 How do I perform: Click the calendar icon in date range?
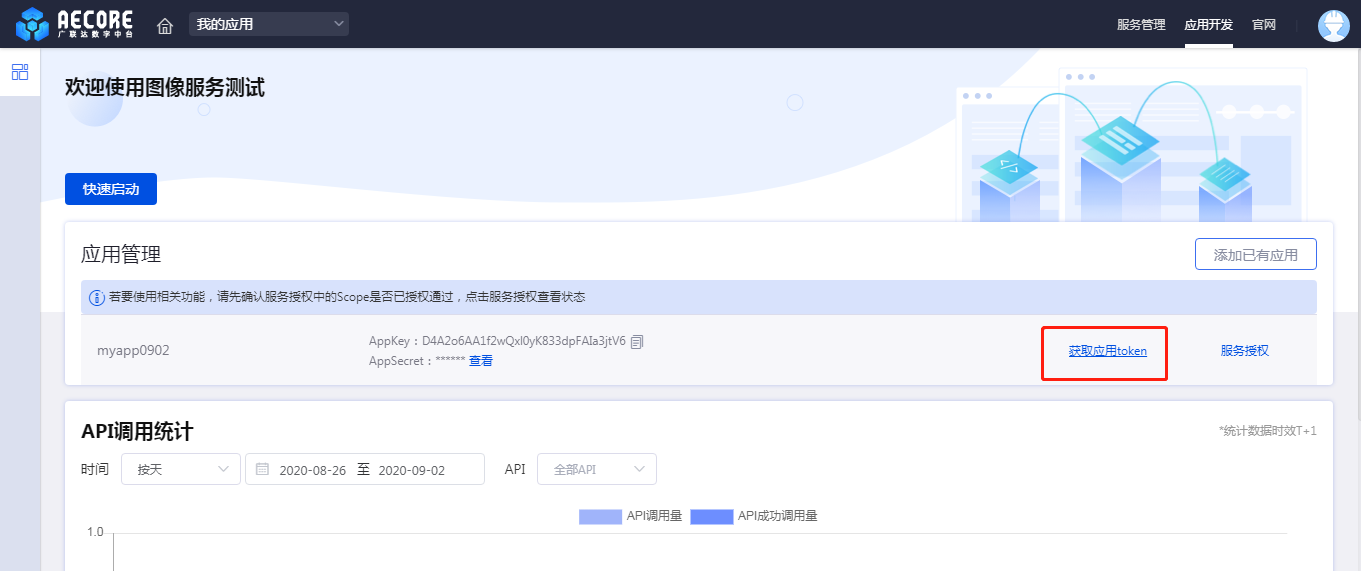tap(262, 469)
